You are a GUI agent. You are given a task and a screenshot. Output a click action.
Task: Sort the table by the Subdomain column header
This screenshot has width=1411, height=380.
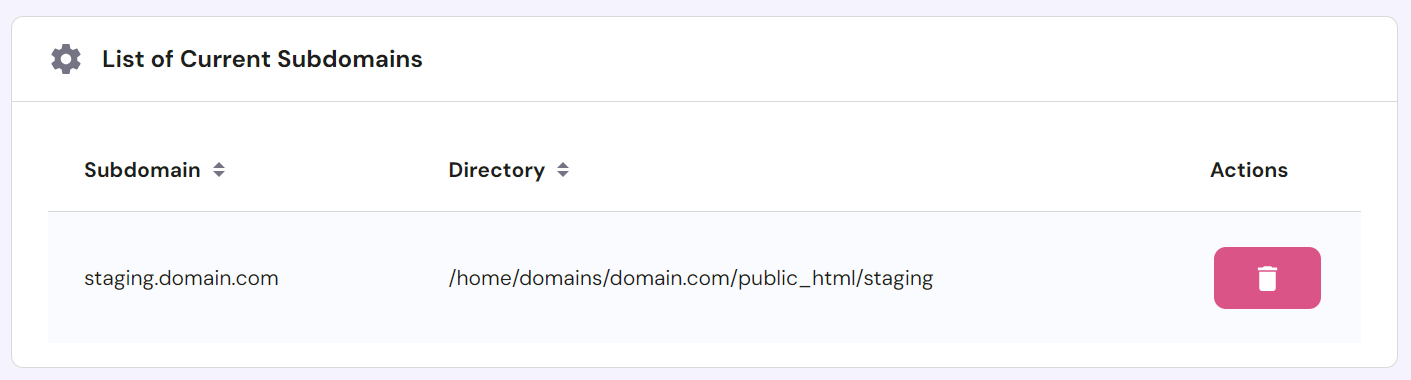point(142,170)
